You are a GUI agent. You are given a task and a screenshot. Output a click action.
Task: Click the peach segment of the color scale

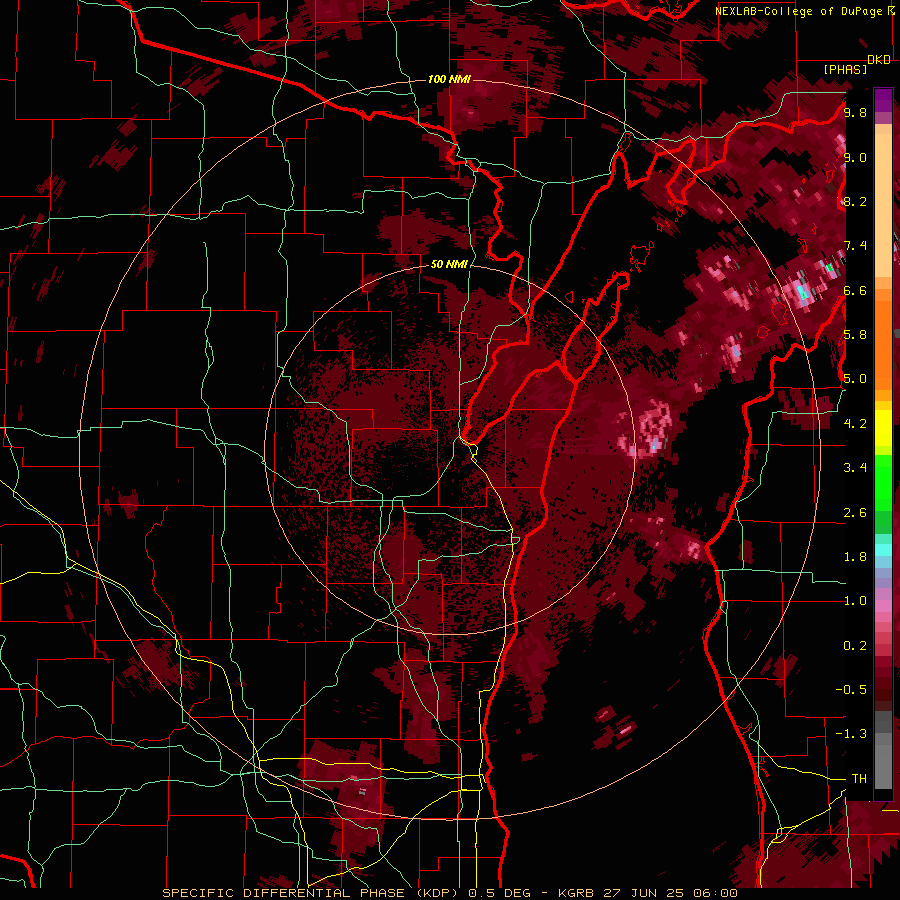point(883,201)
